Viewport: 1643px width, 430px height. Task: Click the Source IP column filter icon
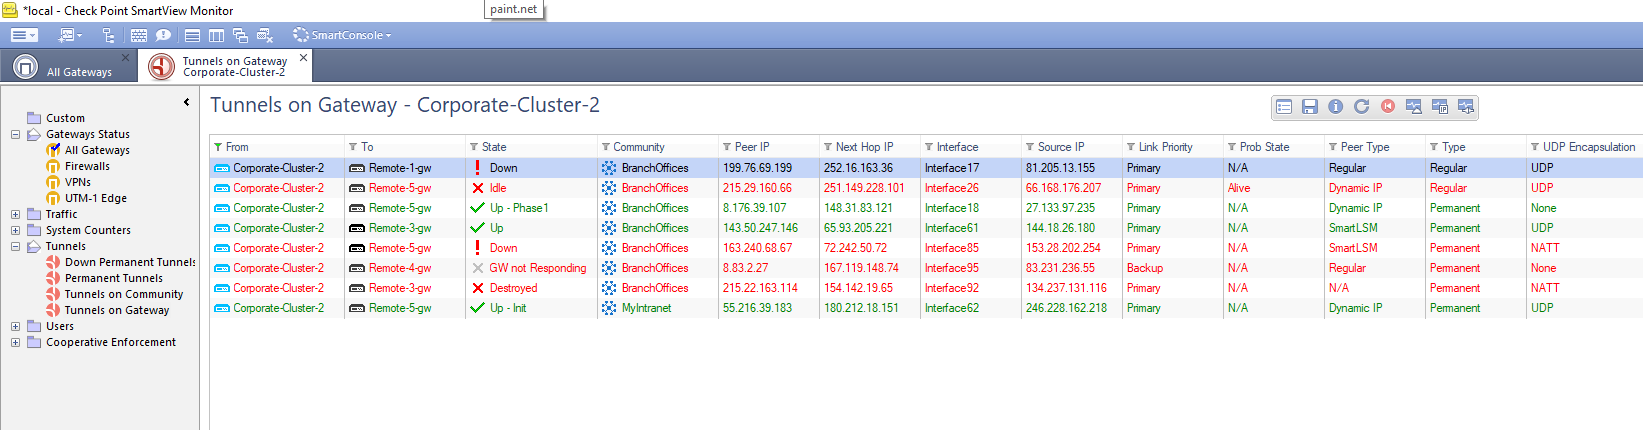(x=1030, y=147)
